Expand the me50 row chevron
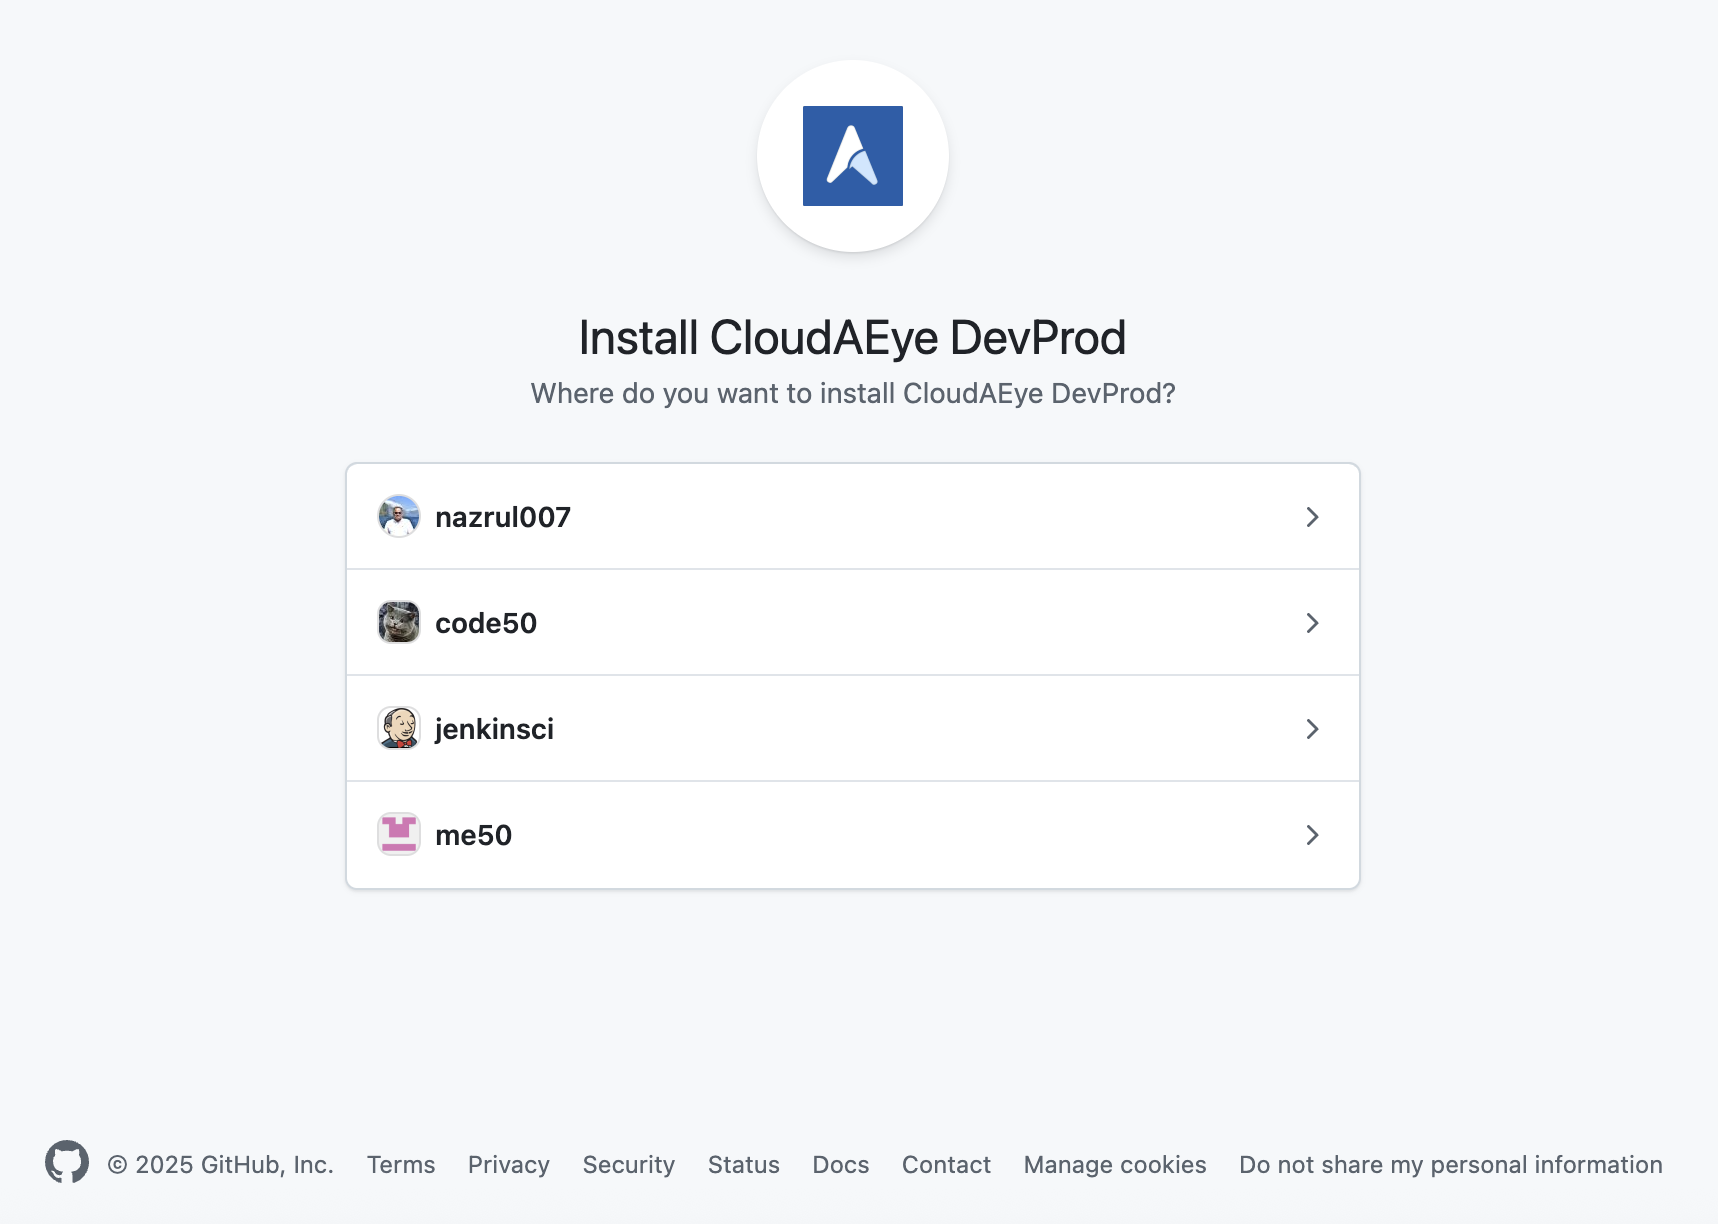 (x=1312, y=835)
